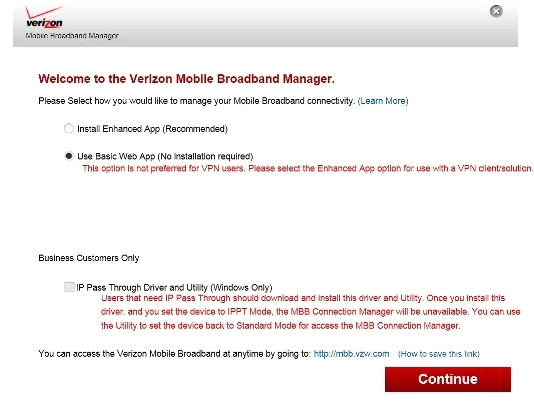Screen dimensions: 534x416
Task: Click the IP Pass Through Driver and Utility label
Action: click(x=174, y=288)
